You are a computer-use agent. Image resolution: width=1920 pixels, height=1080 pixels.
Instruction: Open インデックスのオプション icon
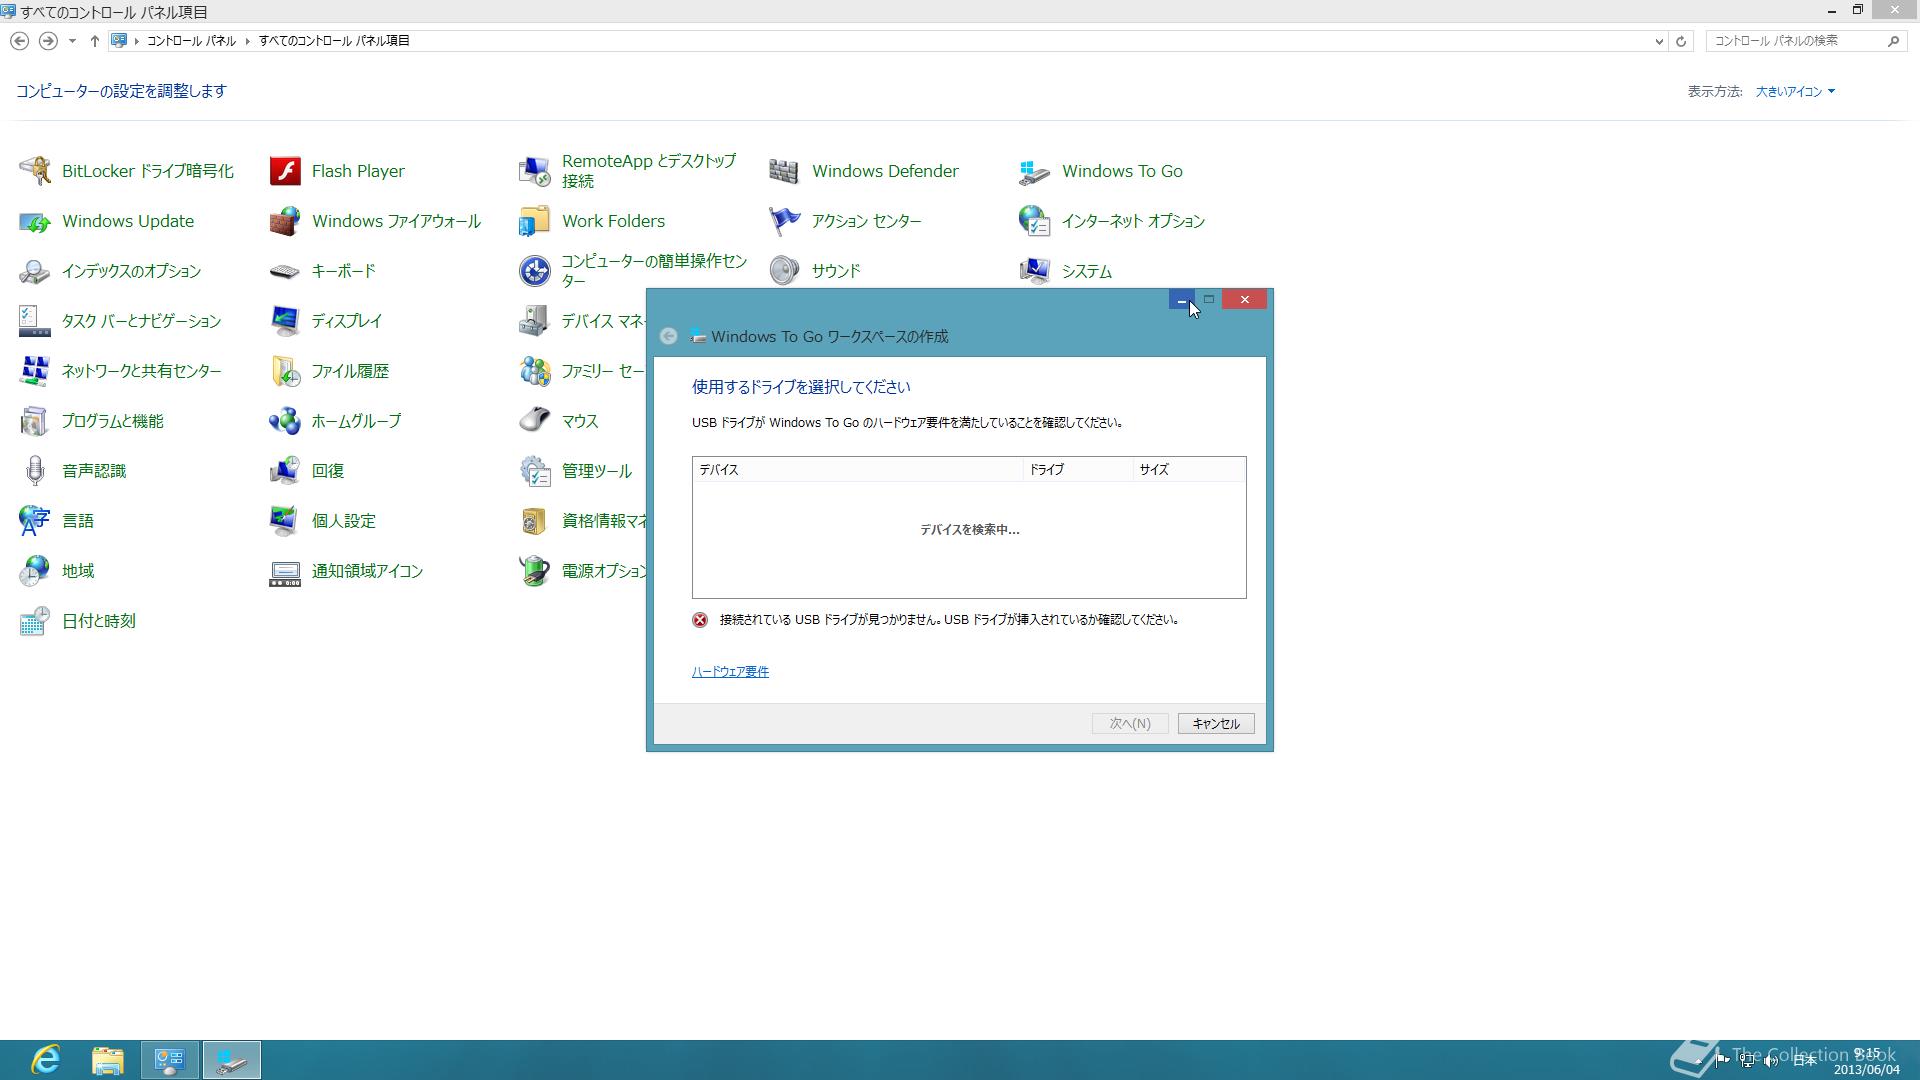(35, 271)
